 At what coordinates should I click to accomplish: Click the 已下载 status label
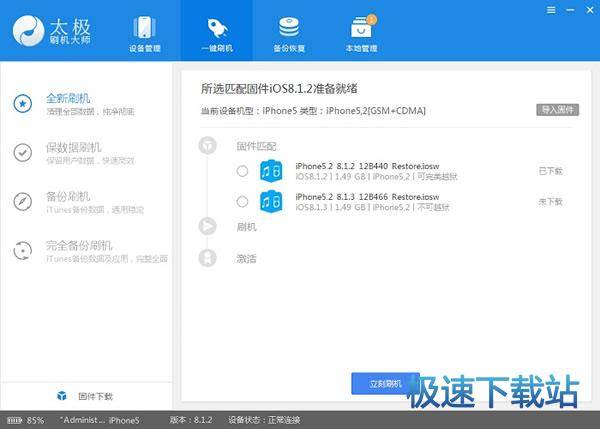click(x=551, y=171)
